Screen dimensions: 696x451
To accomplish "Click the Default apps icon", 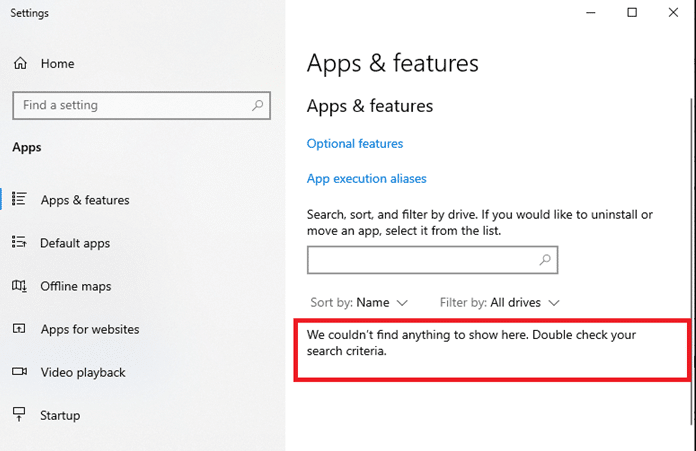I will pos(19,243).
